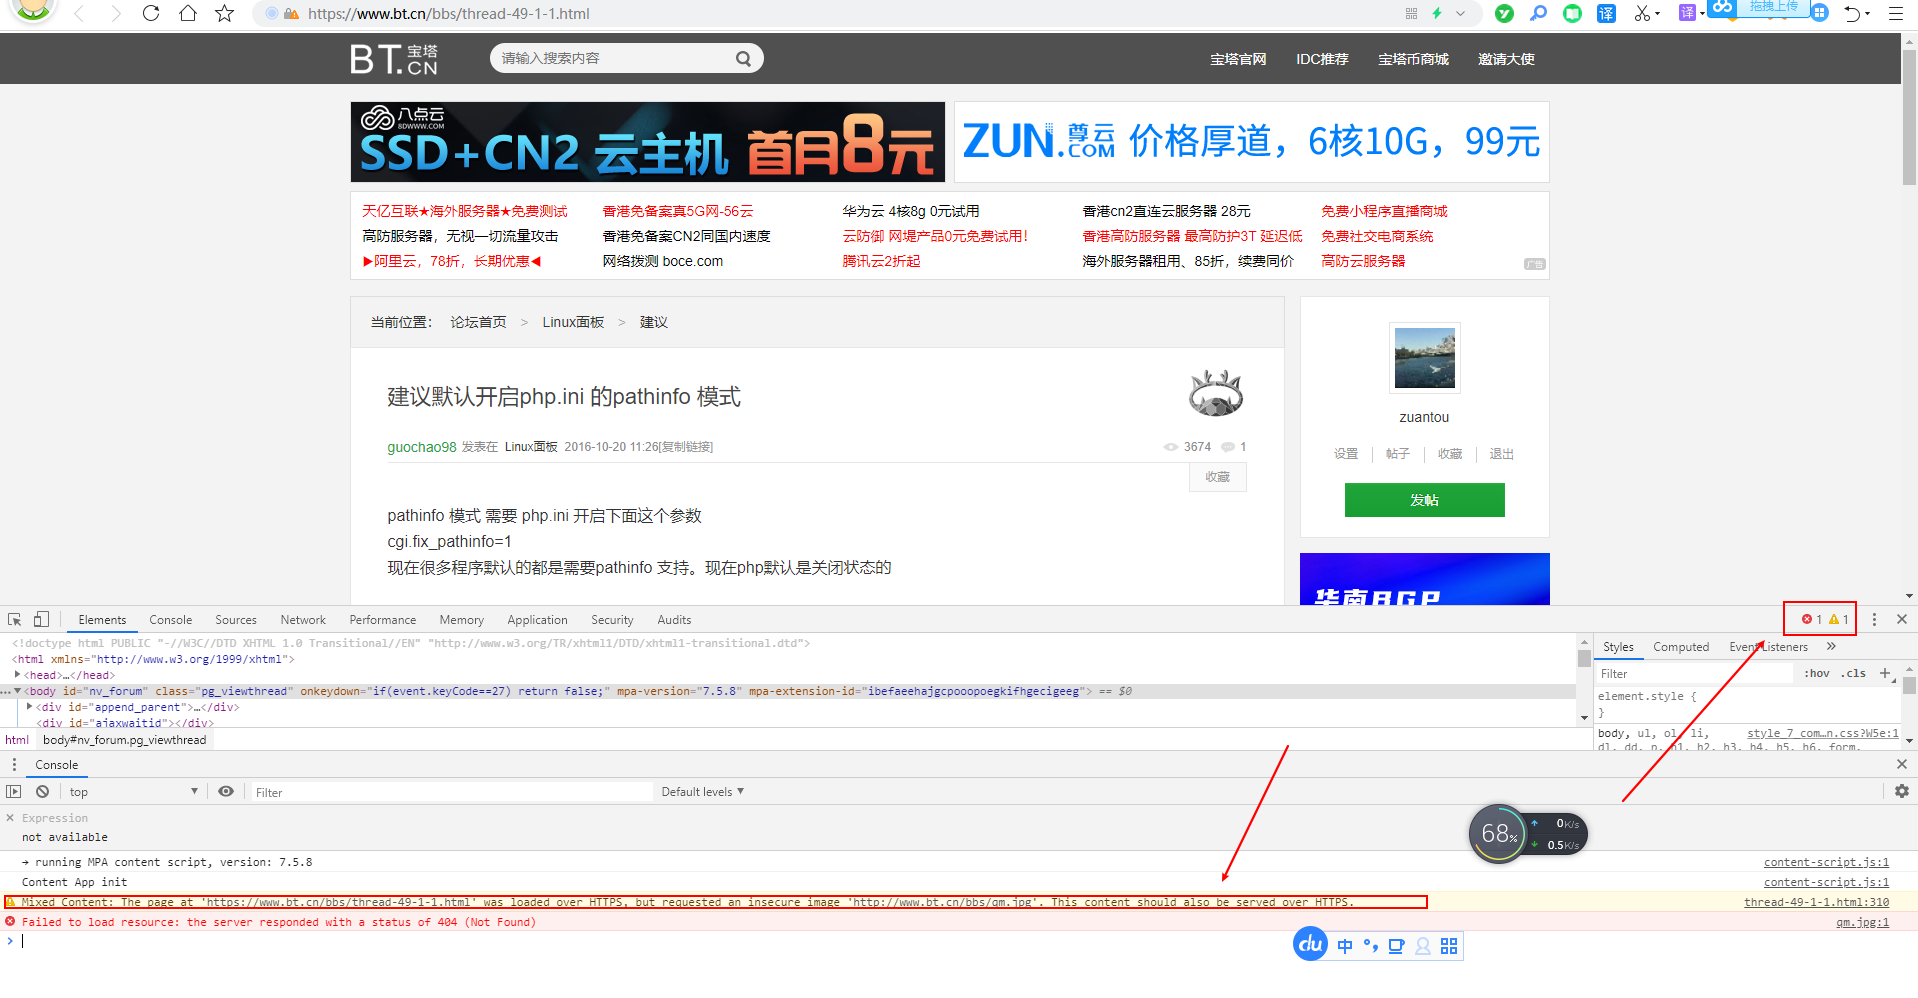Viewport: 1918px width, 998px height.
Task: Toggle the live expression eye icon
Action: [x=225, y=791]
